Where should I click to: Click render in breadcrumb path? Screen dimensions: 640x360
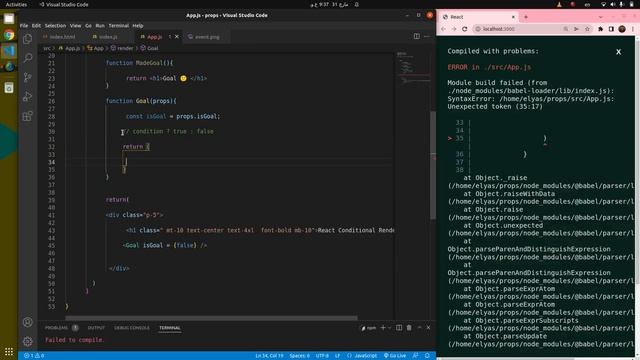[x=122, y=48]
